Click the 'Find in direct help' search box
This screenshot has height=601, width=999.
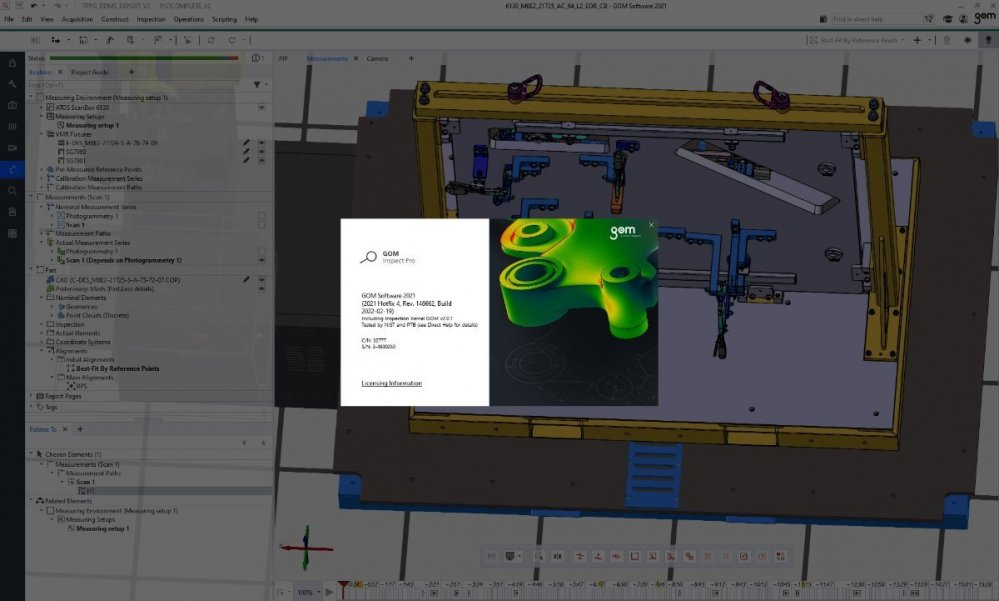click(x=877, y=19)
